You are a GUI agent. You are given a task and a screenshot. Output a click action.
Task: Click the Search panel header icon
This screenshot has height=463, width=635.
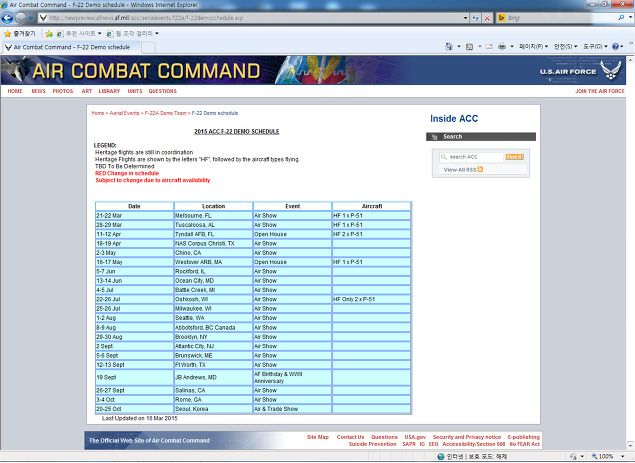click(x=435, y=137)
